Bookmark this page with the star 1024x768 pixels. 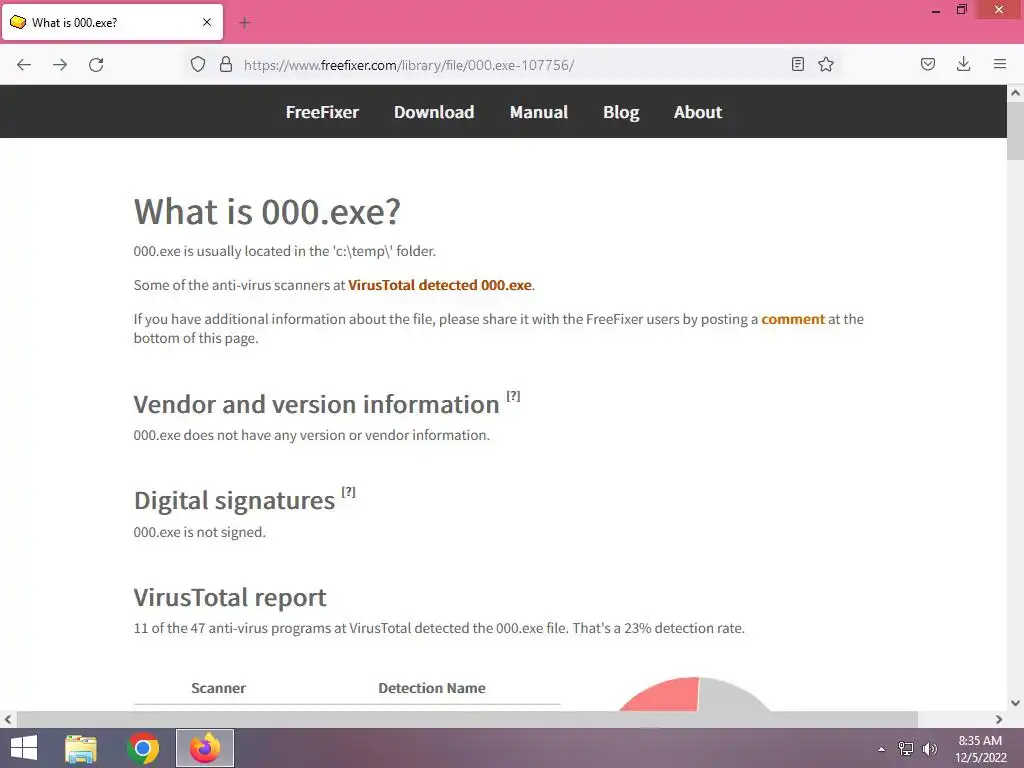click(x=826, y=64)
